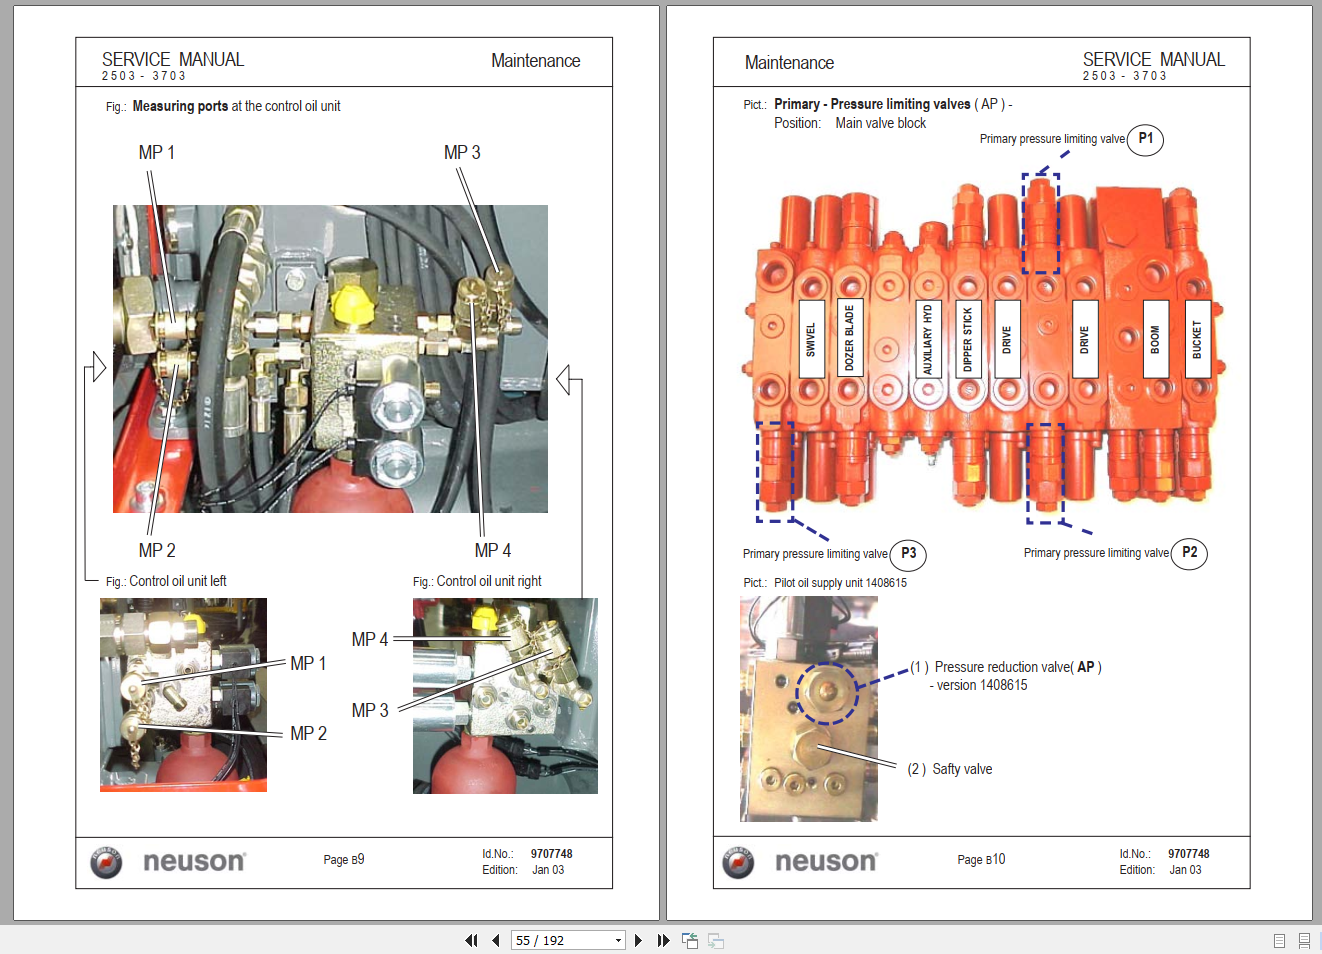Toggle continuous two-page view mode
The height and width of the screenshot is (954, 1322).
pyautogui.click(x=1304, y=940)
